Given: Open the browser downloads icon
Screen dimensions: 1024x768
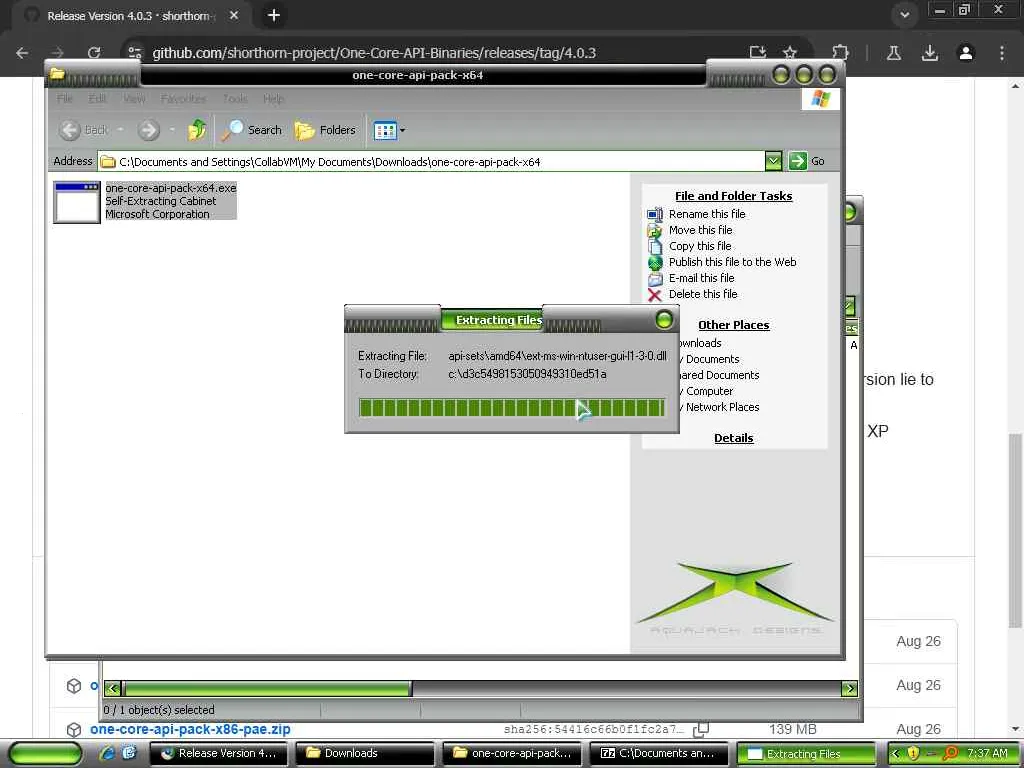Looking at the screenshot, I should tap(930, 53).
